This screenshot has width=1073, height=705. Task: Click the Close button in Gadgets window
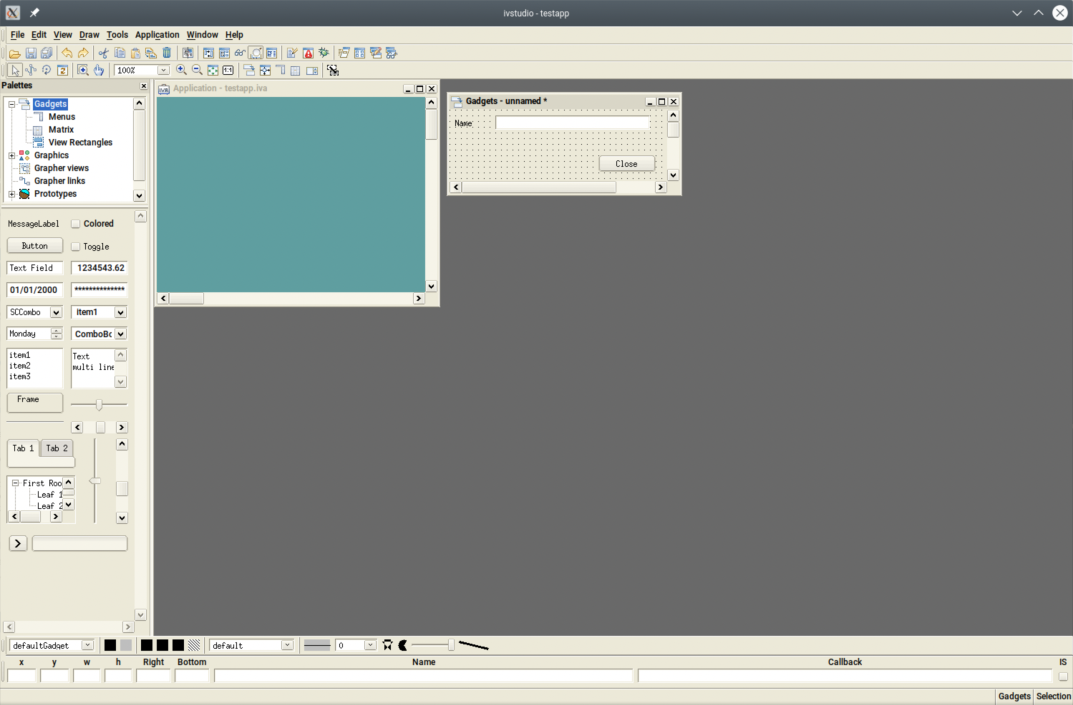[626, 164]
